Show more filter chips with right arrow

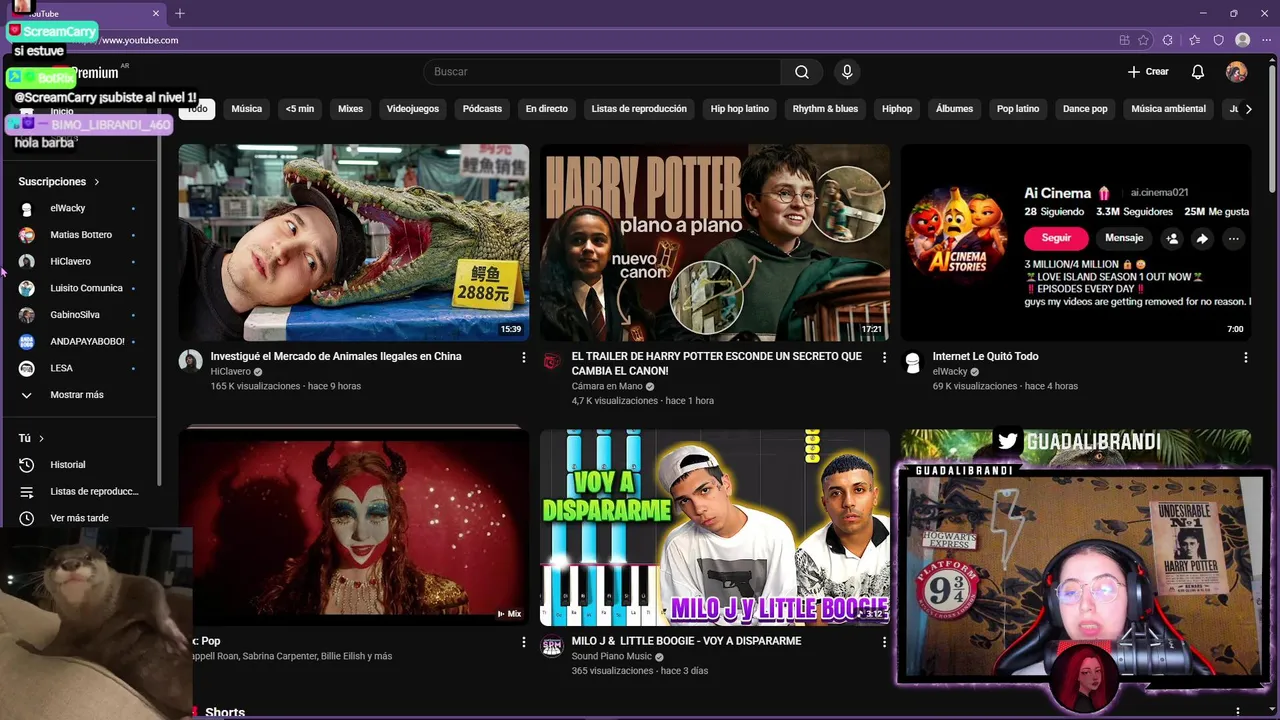coord(1248,109)
